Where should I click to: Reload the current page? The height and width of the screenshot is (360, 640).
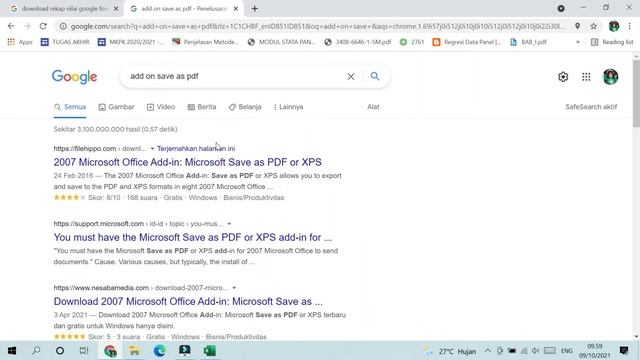[43, 26]
